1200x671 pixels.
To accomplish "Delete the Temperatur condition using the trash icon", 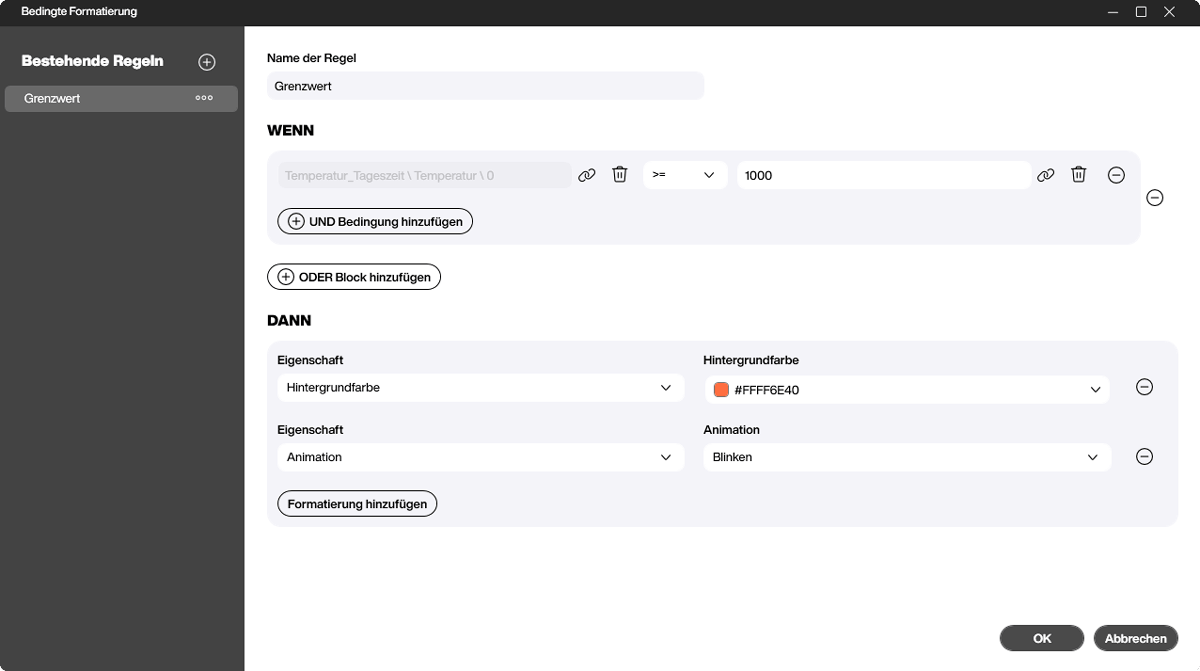I will pos(620,174).
